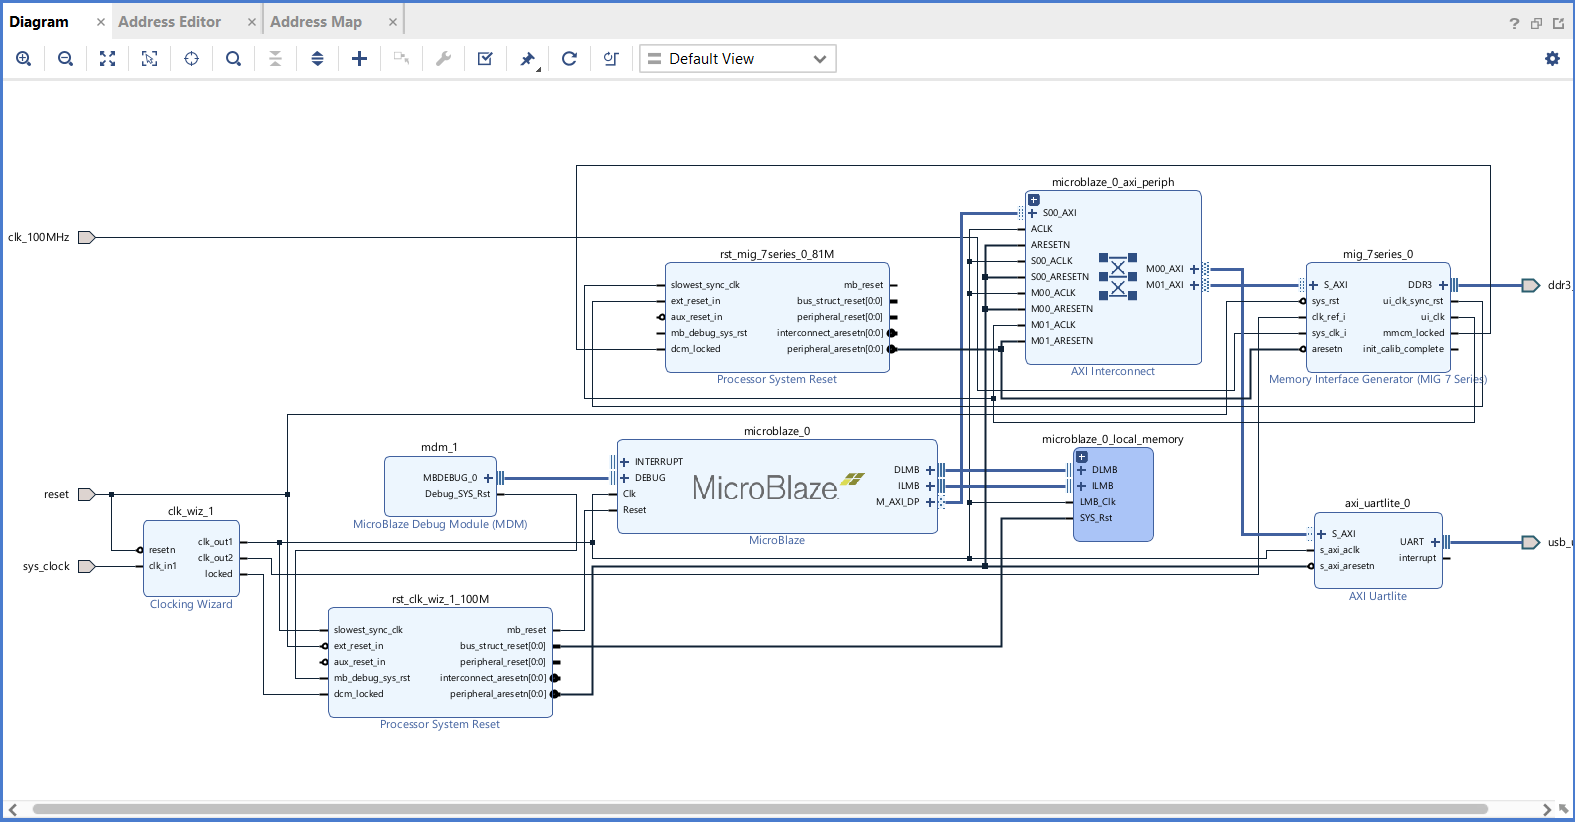Regenerate Layout with the refresh icon
Screen dimensions: 1575x823
click(570, 59)
